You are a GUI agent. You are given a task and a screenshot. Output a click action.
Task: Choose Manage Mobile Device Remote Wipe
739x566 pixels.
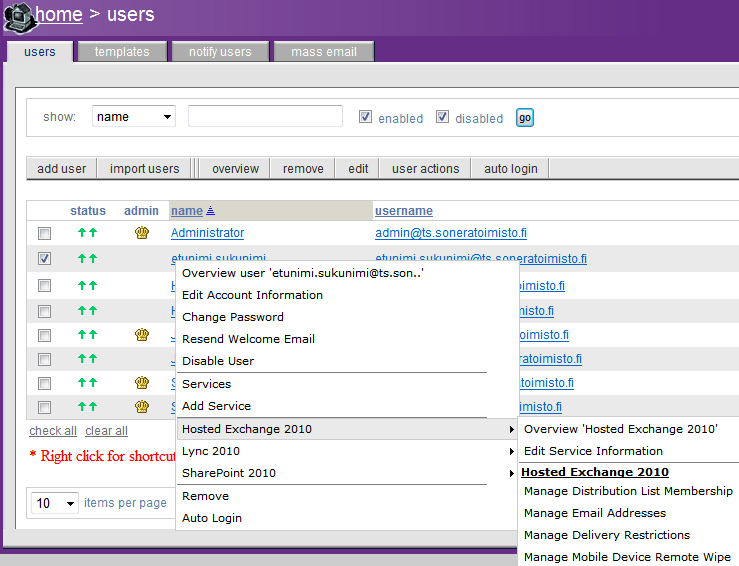click(x=627, y=557)
